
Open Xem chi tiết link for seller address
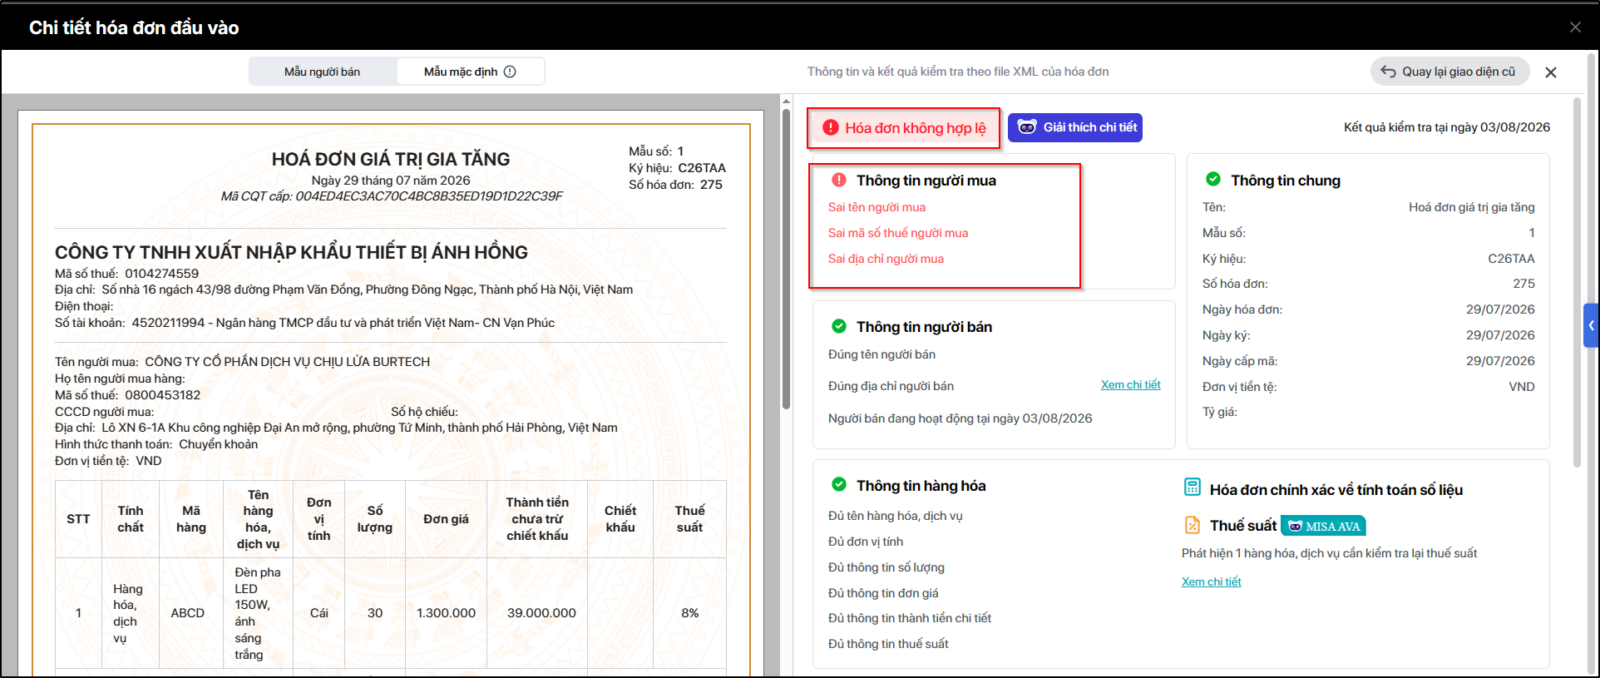(x=1131, y=385)
